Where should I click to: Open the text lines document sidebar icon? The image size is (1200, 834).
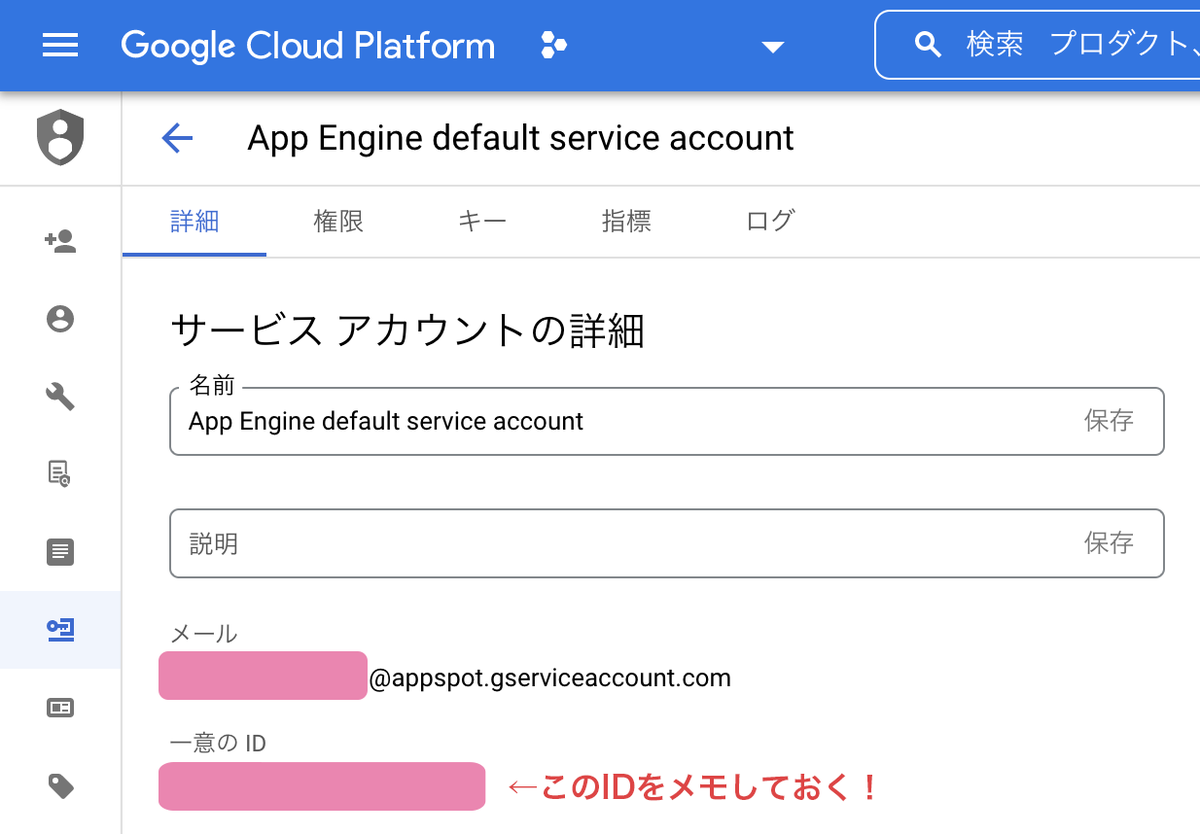[60, 552]
